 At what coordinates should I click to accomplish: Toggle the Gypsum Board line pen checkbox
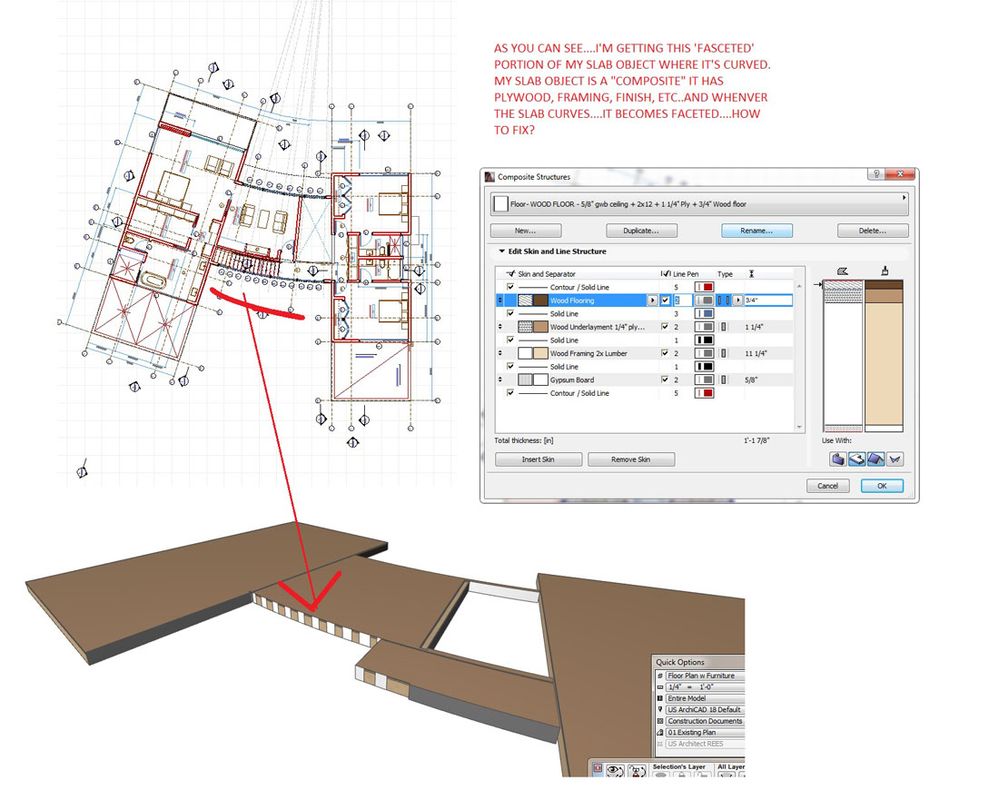tap(665, 380)
